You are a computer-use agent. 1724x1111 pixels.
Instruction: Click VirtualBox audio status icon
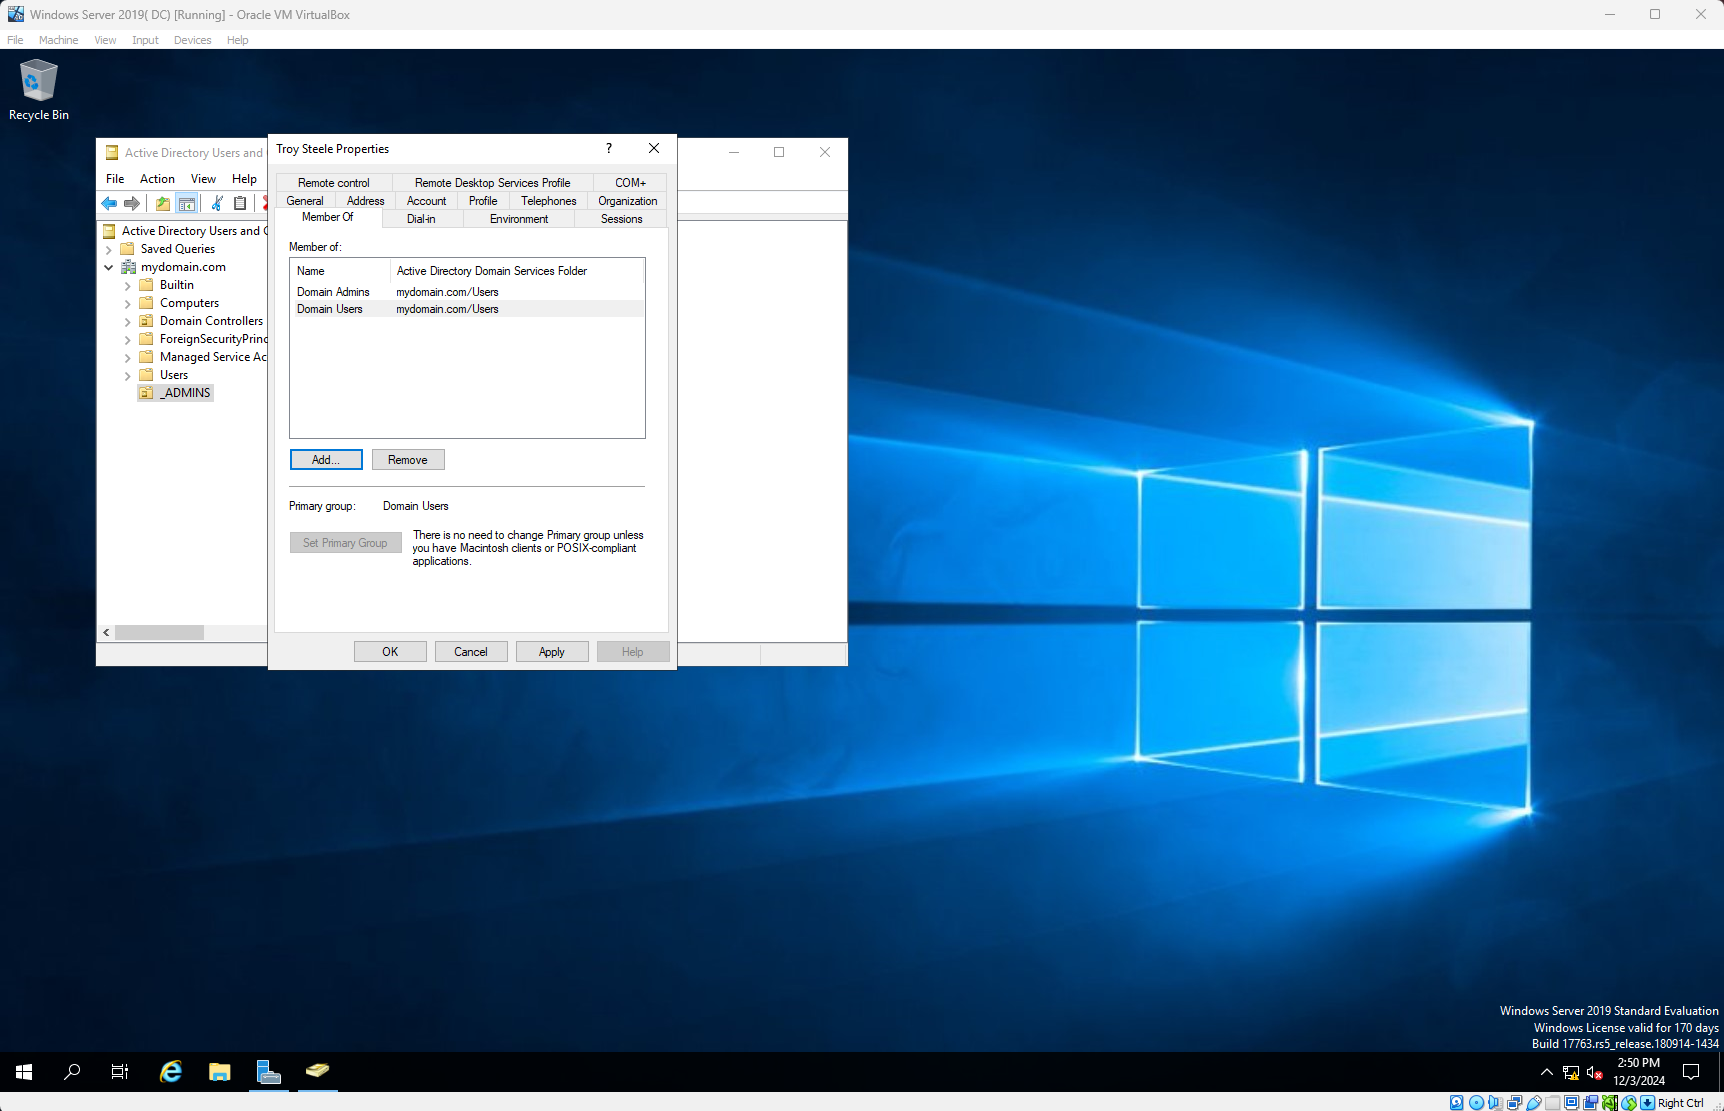1495,1103
